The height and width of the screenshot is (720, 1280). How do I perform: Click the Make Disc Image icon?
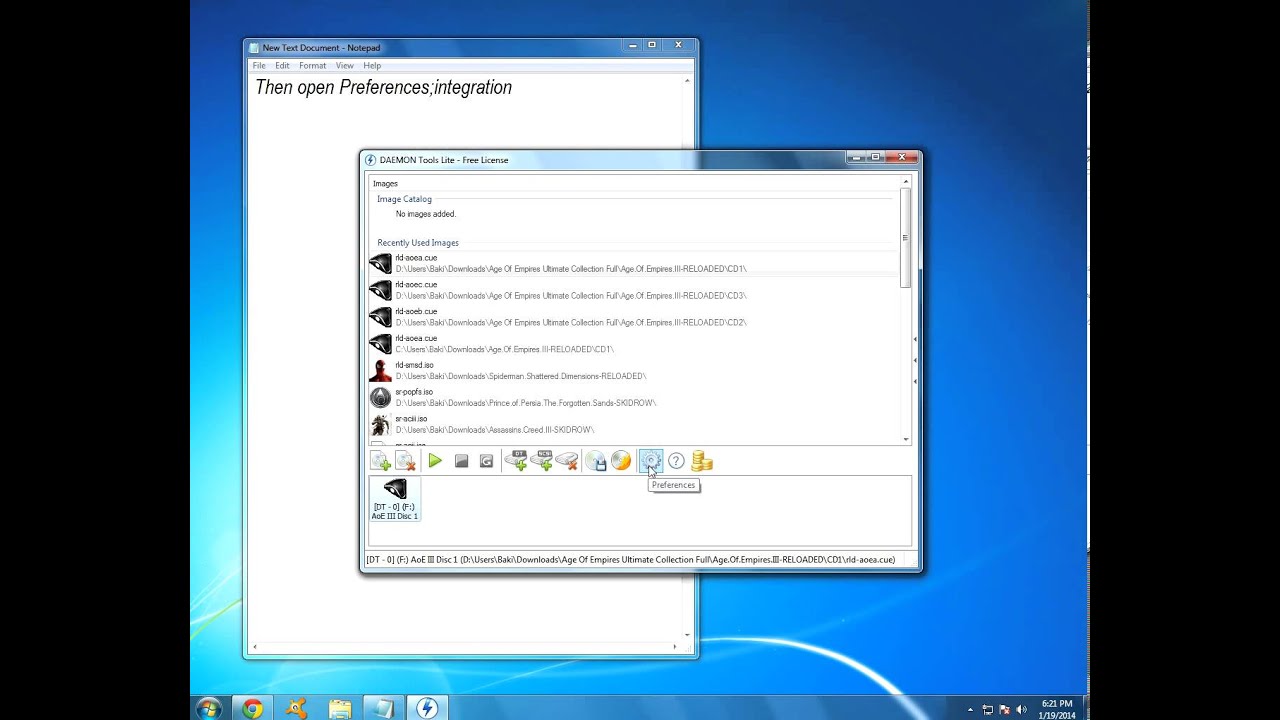point(596,461)
